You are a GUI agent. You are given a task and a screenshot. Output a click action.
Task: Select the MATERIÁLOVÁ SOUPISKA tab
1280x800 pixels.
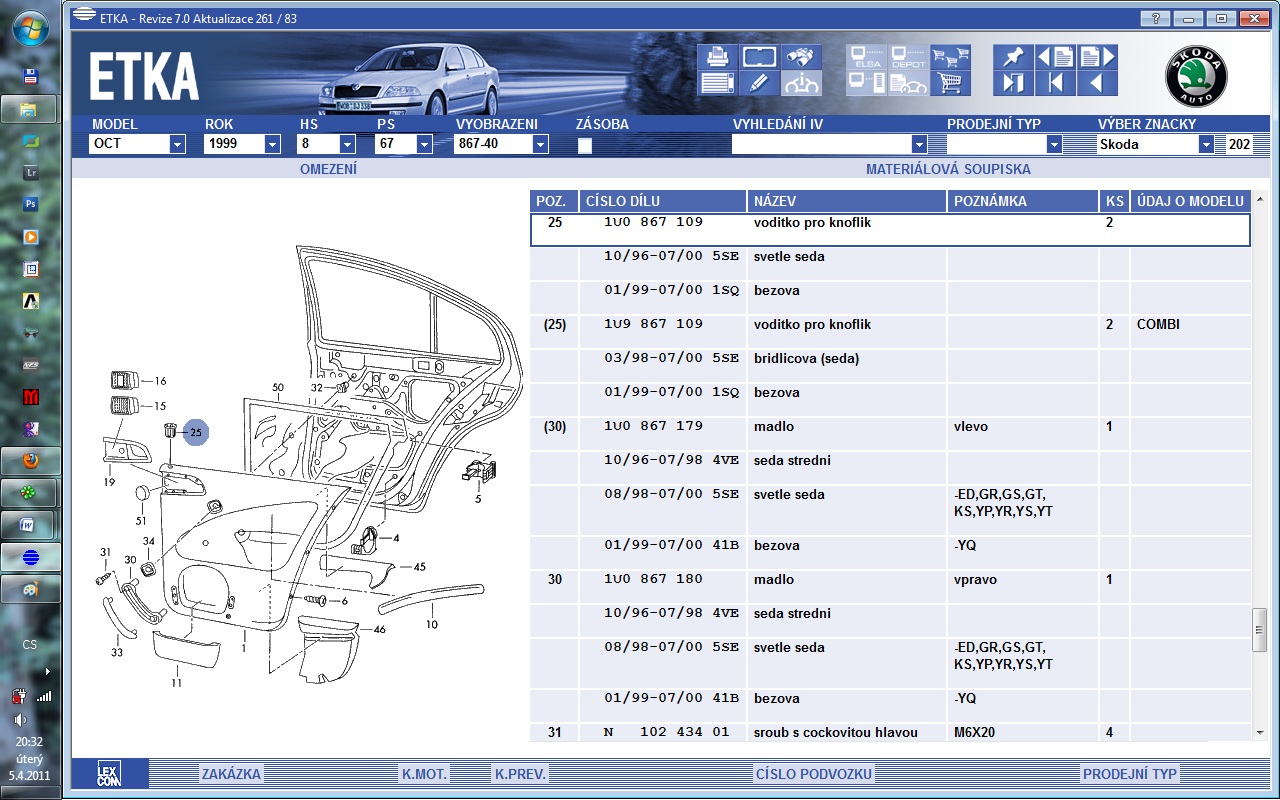tap(948, 169)
